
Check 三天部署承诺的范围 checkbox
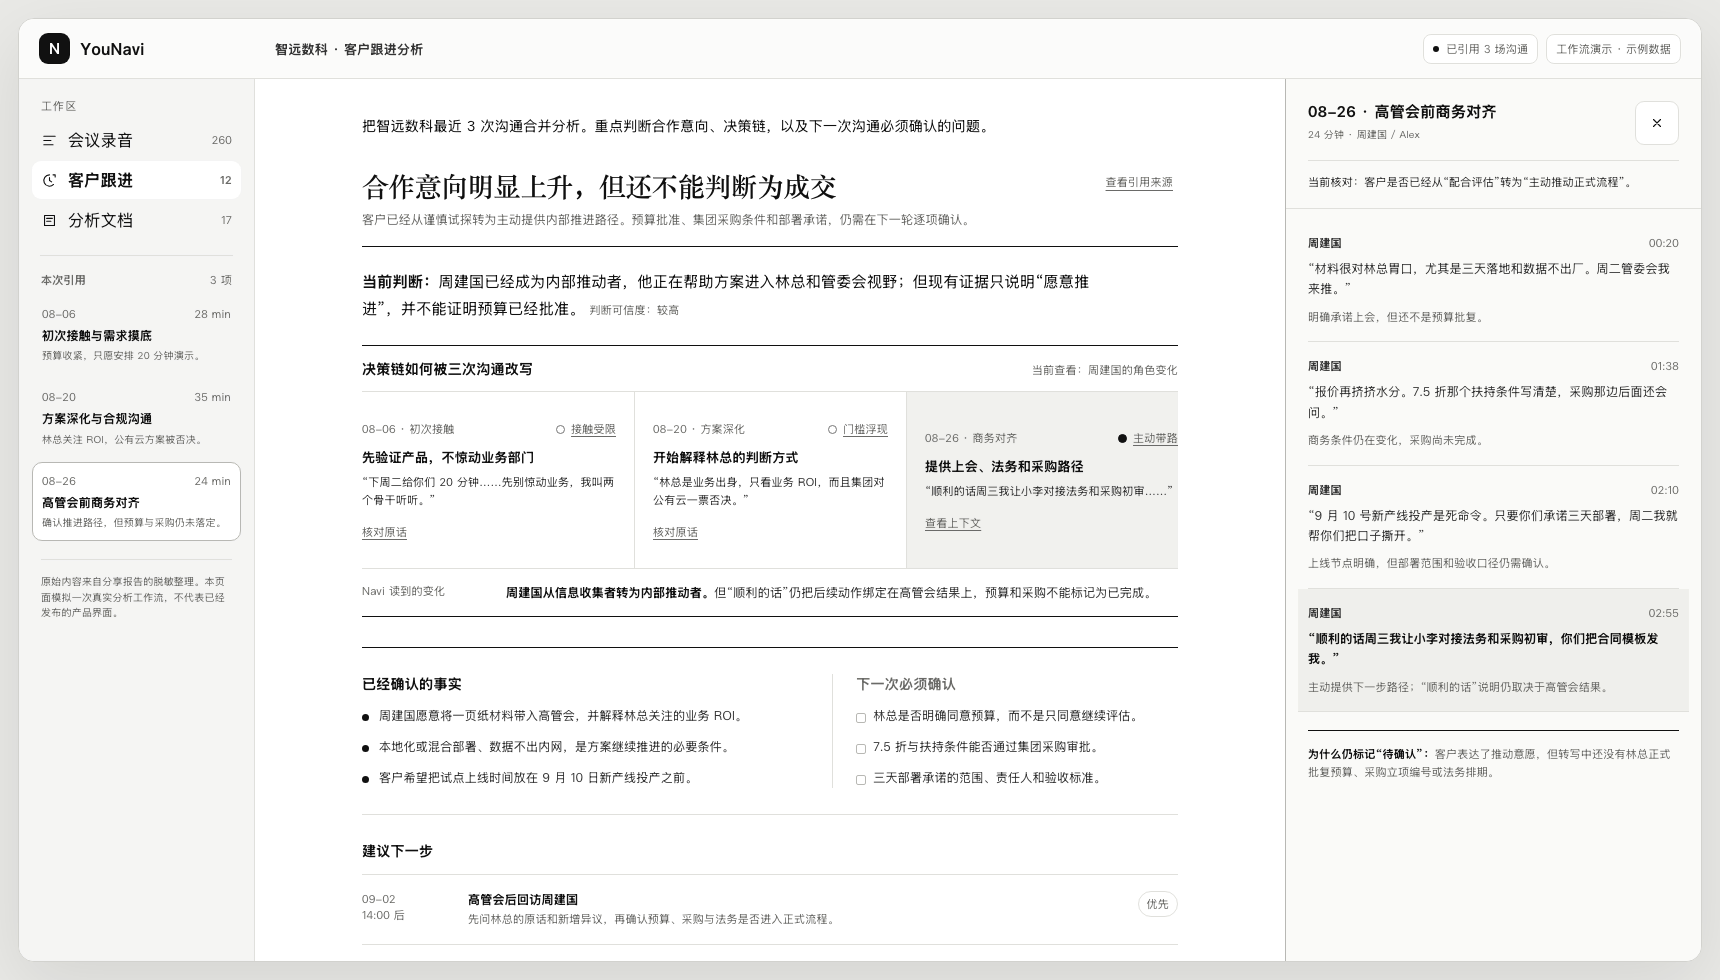[861, 779]
